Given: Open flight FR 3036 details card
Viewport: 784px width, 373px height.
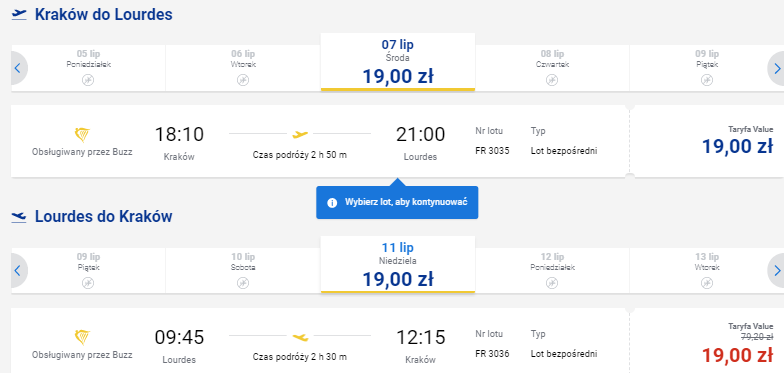Looking at the screenshot, I should pyautogui.click(x=320, y=340).
